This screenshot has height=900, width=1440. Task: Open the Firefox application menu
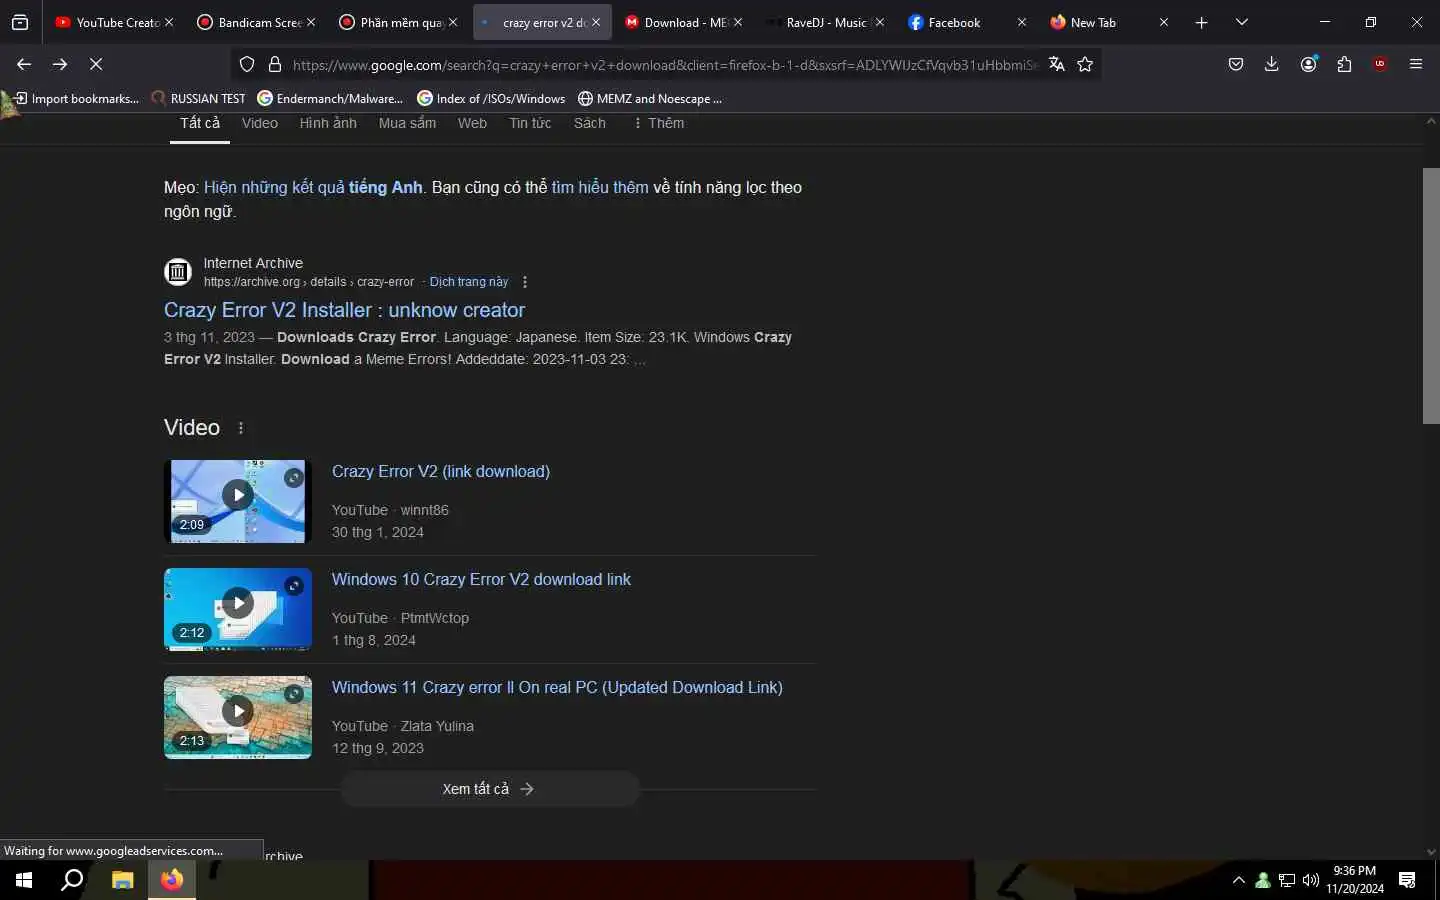[1416, 64]
